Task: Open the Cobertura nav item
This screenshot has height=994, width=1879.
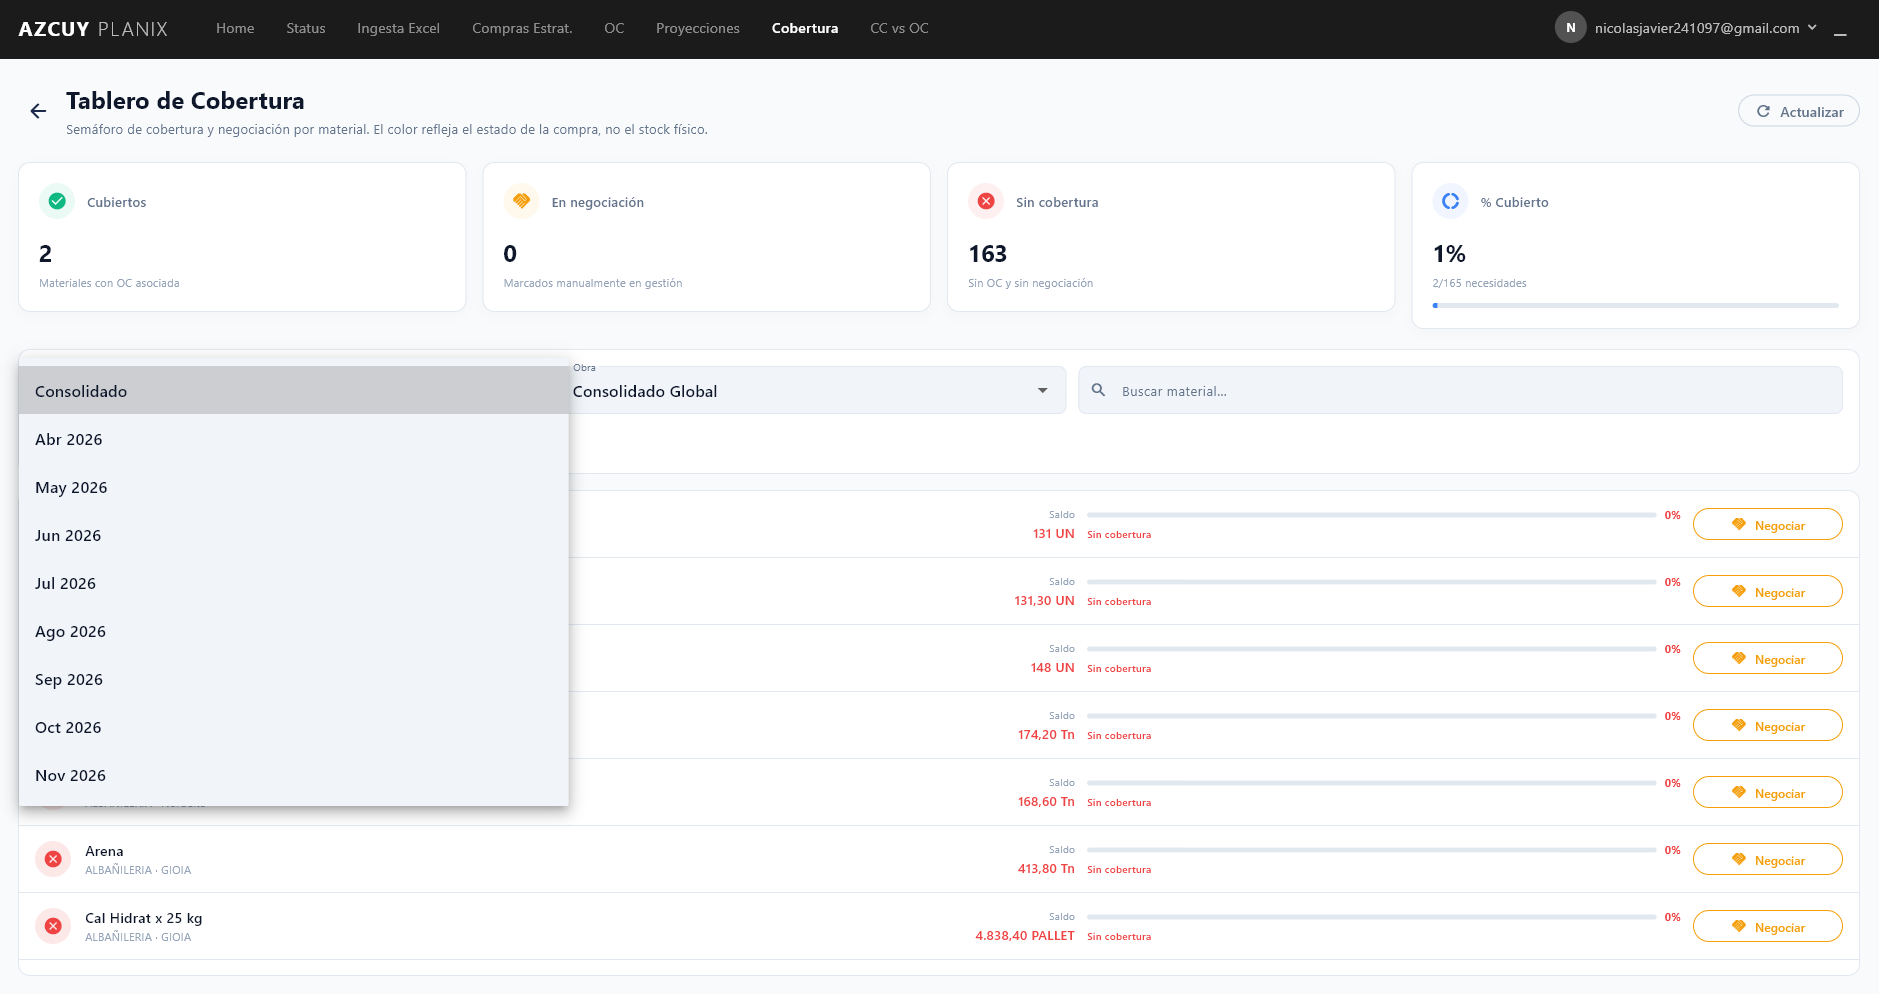Action: point(805,28)
